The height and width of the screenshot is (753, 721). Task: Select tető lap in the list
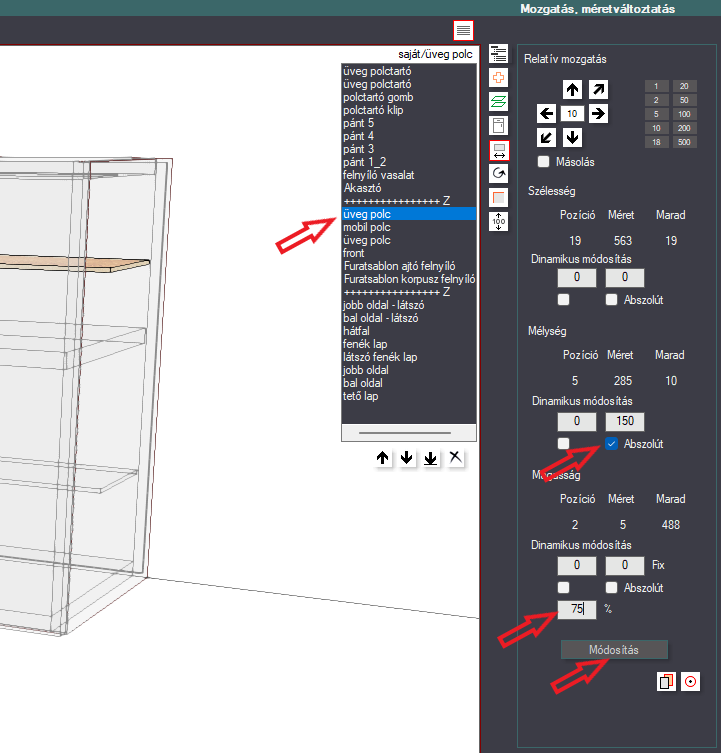[409, 396]
